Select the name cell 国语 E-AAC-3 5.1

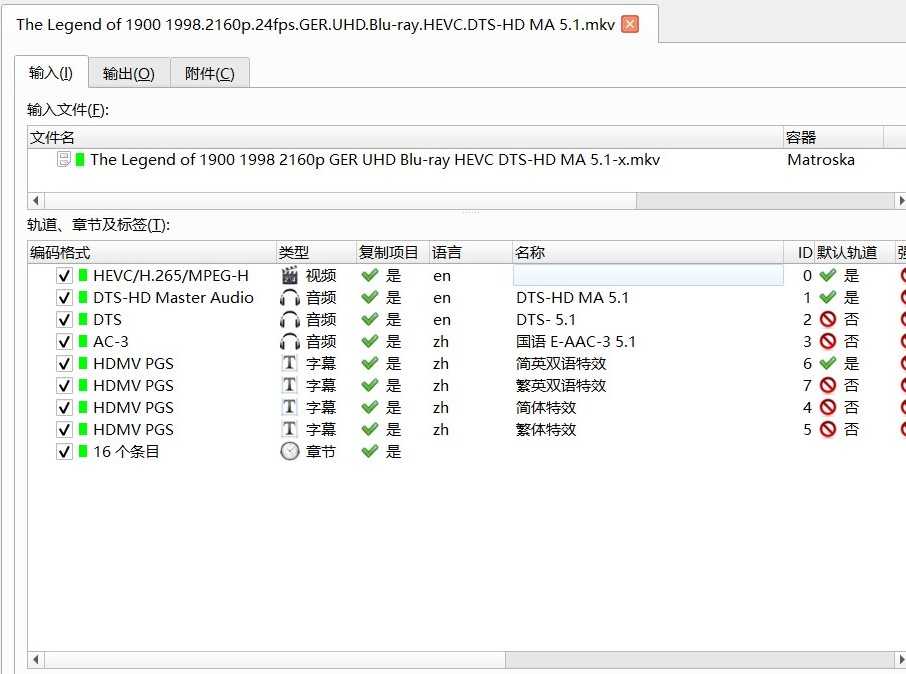[575, 342]
